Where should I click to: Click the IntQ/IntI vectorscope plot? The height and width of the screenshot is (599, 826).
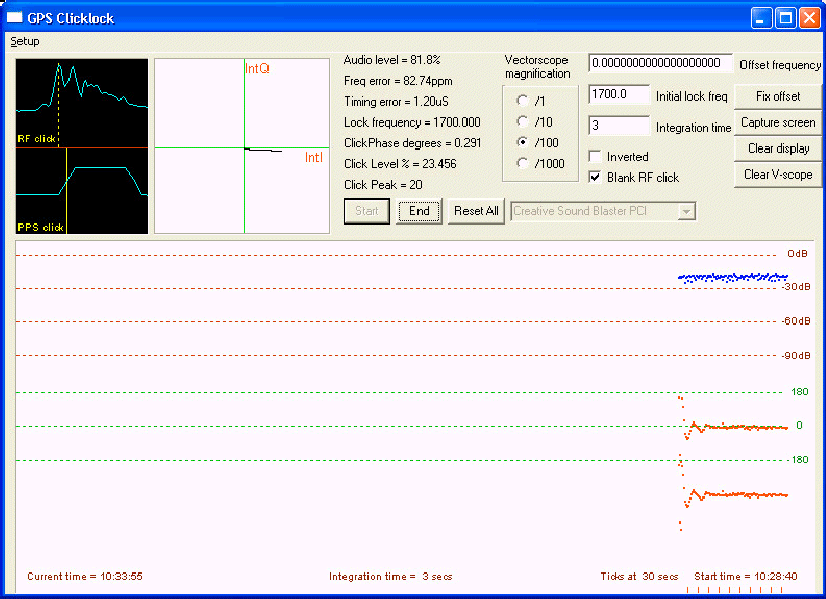(x=242, y=146)
